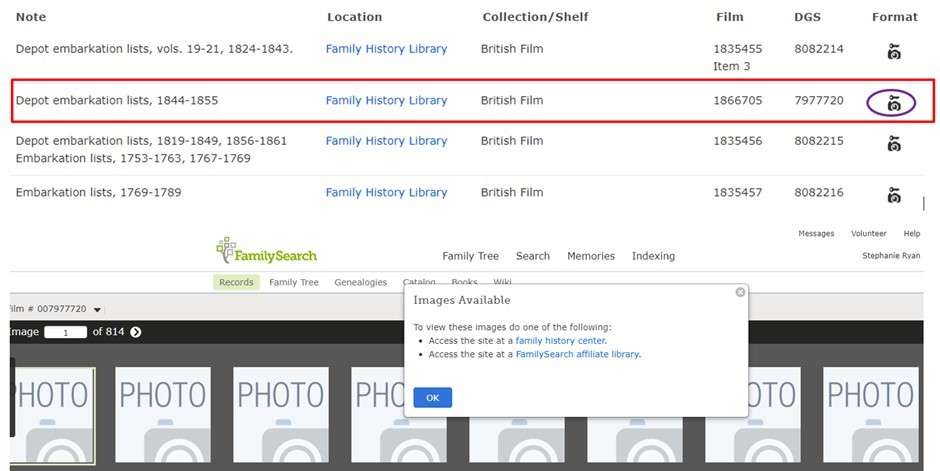Image resolution: width=940 pixels, height=471 pixels.
Task: Click film number 1835457
Action: coord(738,192)
